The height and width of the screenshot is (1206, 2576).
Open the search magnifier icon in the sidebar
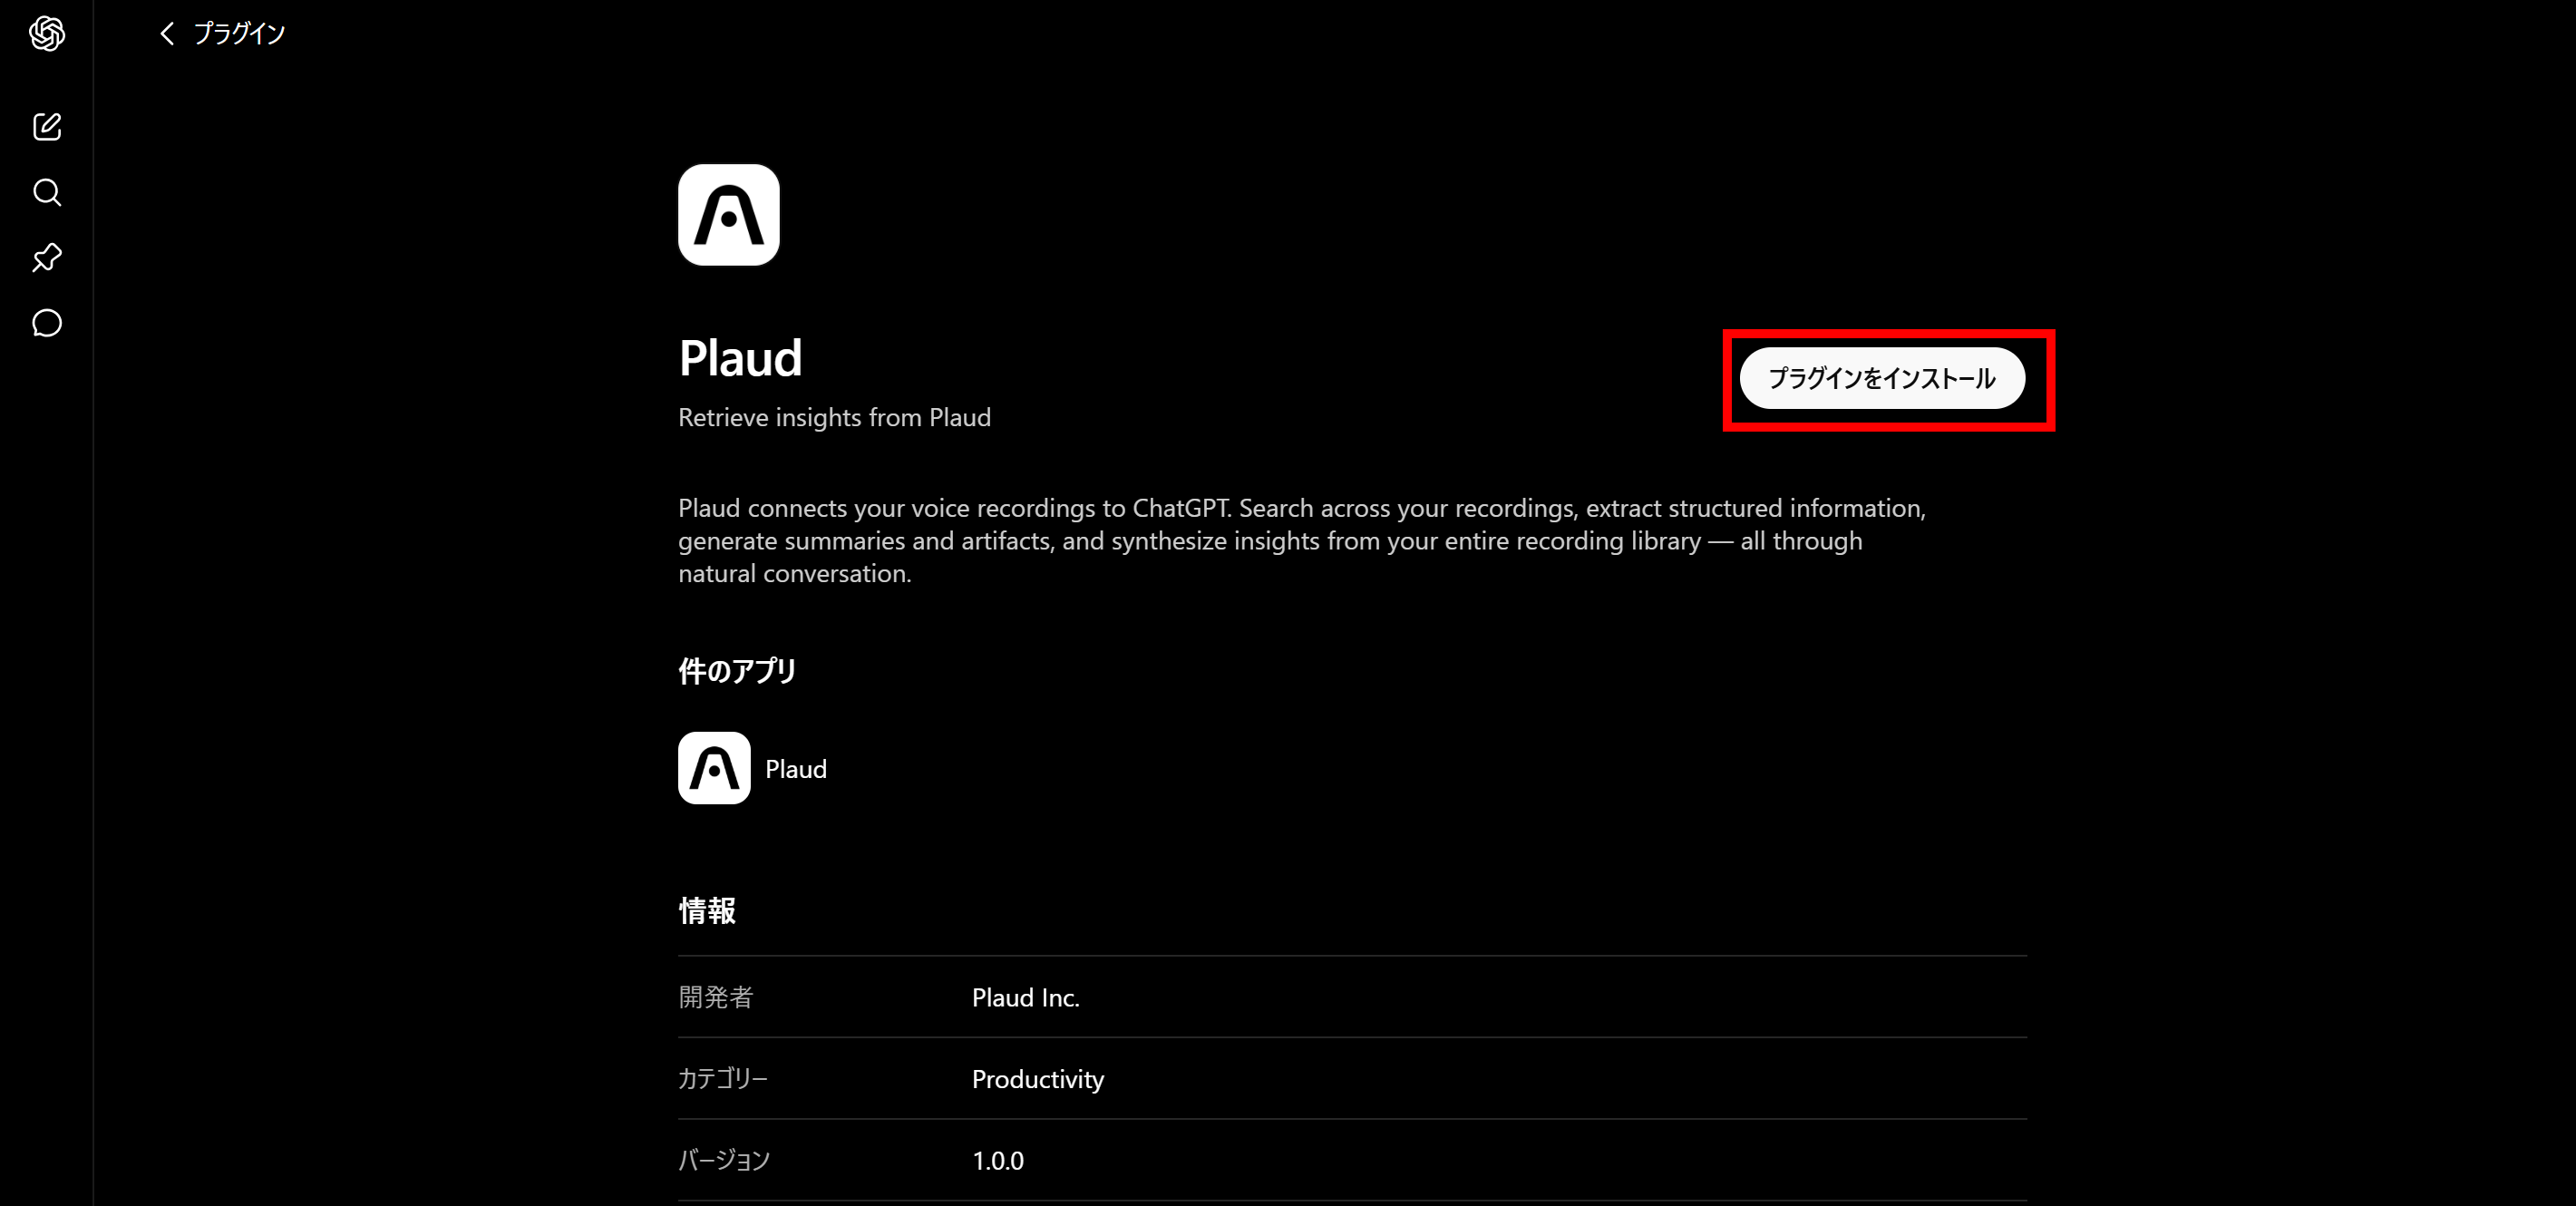pyautogui.click(x=47, y=192)
